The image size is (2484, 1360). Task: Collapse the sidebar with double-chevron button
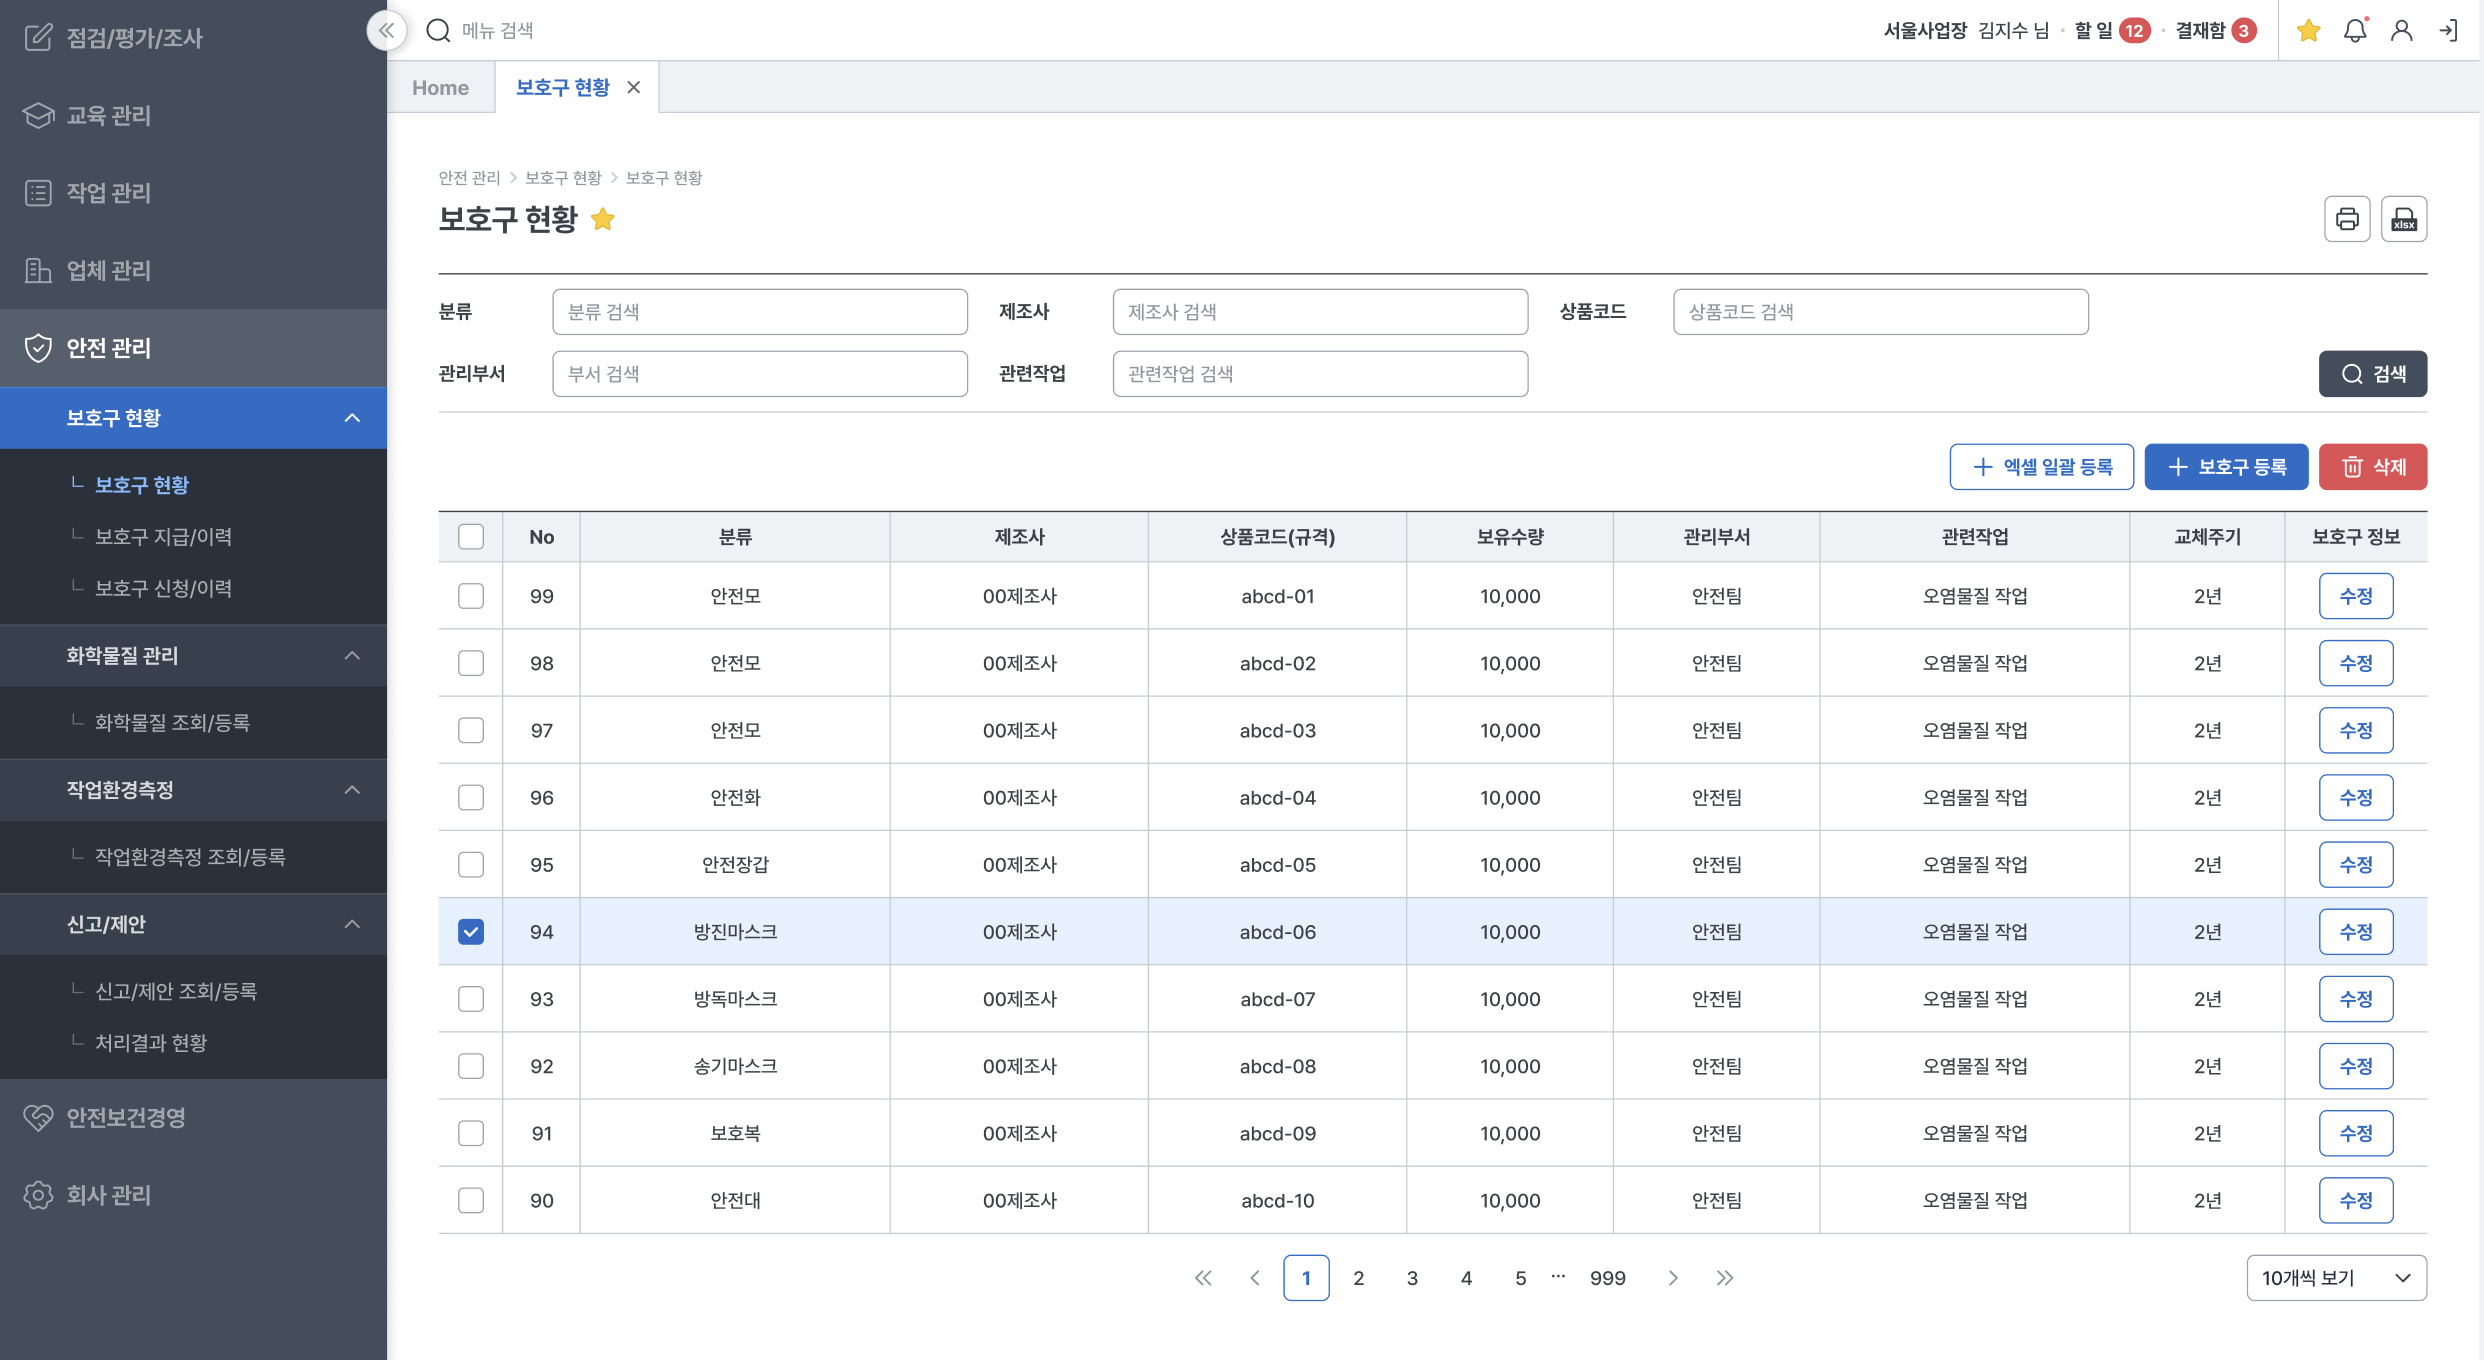click(x=386, y=30)
